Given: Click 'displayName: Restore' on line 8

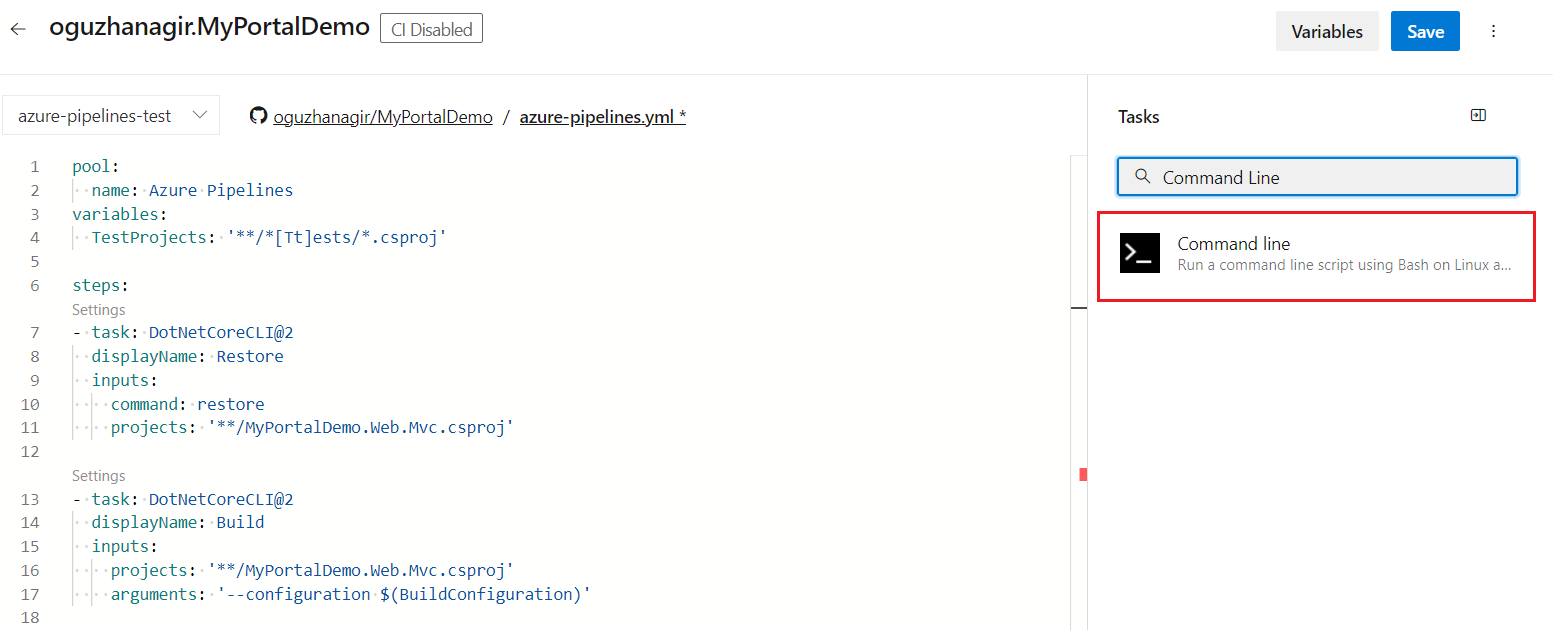Looking at the screenshot, I should pos(187,356).
